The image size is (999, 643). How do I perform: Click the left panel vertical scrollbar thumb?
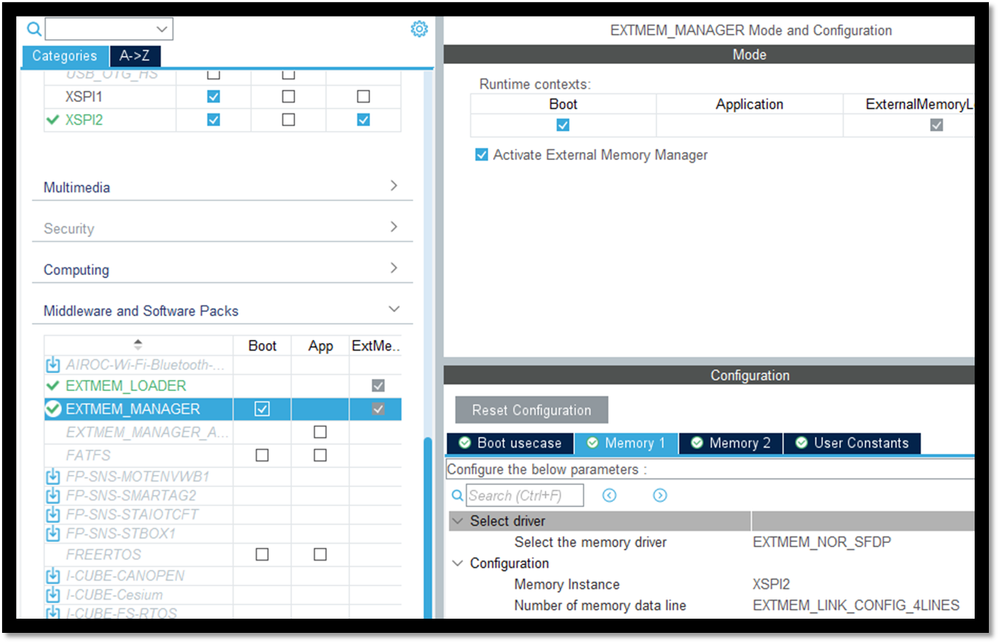(x=428, y=527)
